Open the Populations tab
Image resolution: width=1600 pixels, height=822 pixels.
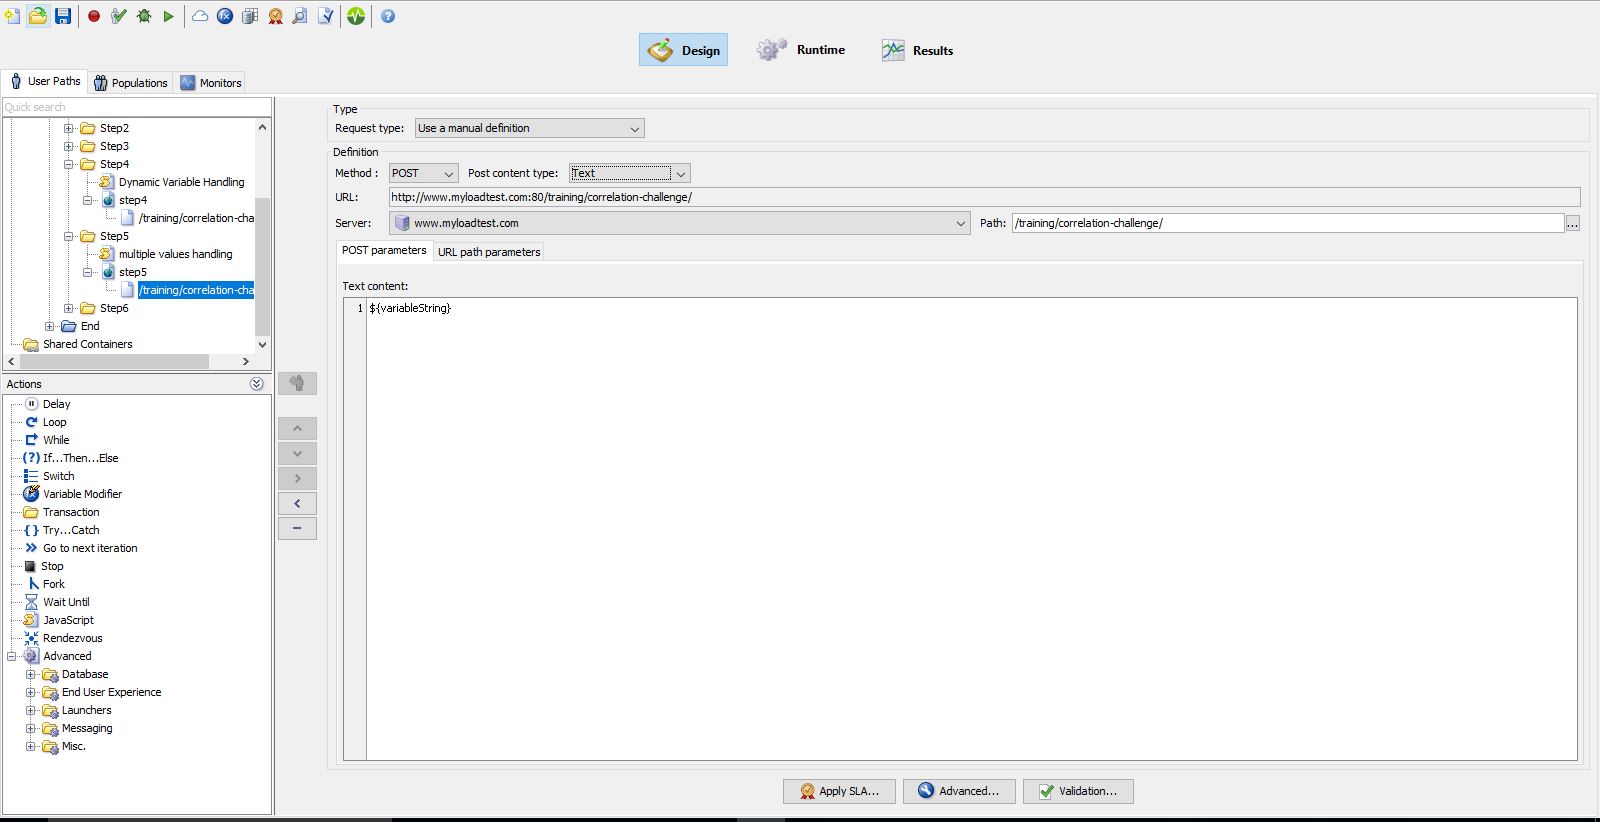(131, 83)
